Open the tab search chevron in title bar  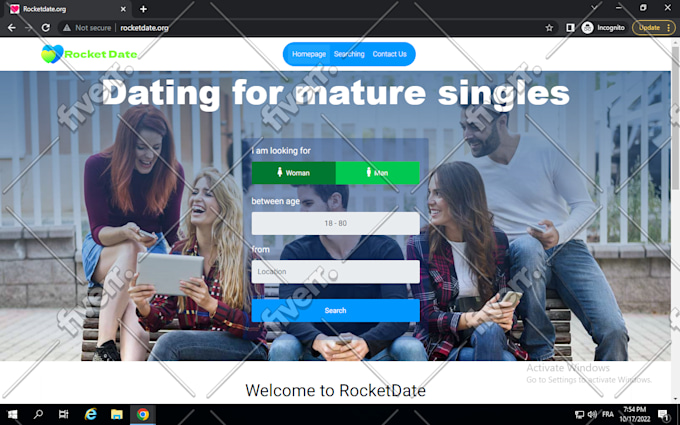pyautogui.click(x=594, y=7)
